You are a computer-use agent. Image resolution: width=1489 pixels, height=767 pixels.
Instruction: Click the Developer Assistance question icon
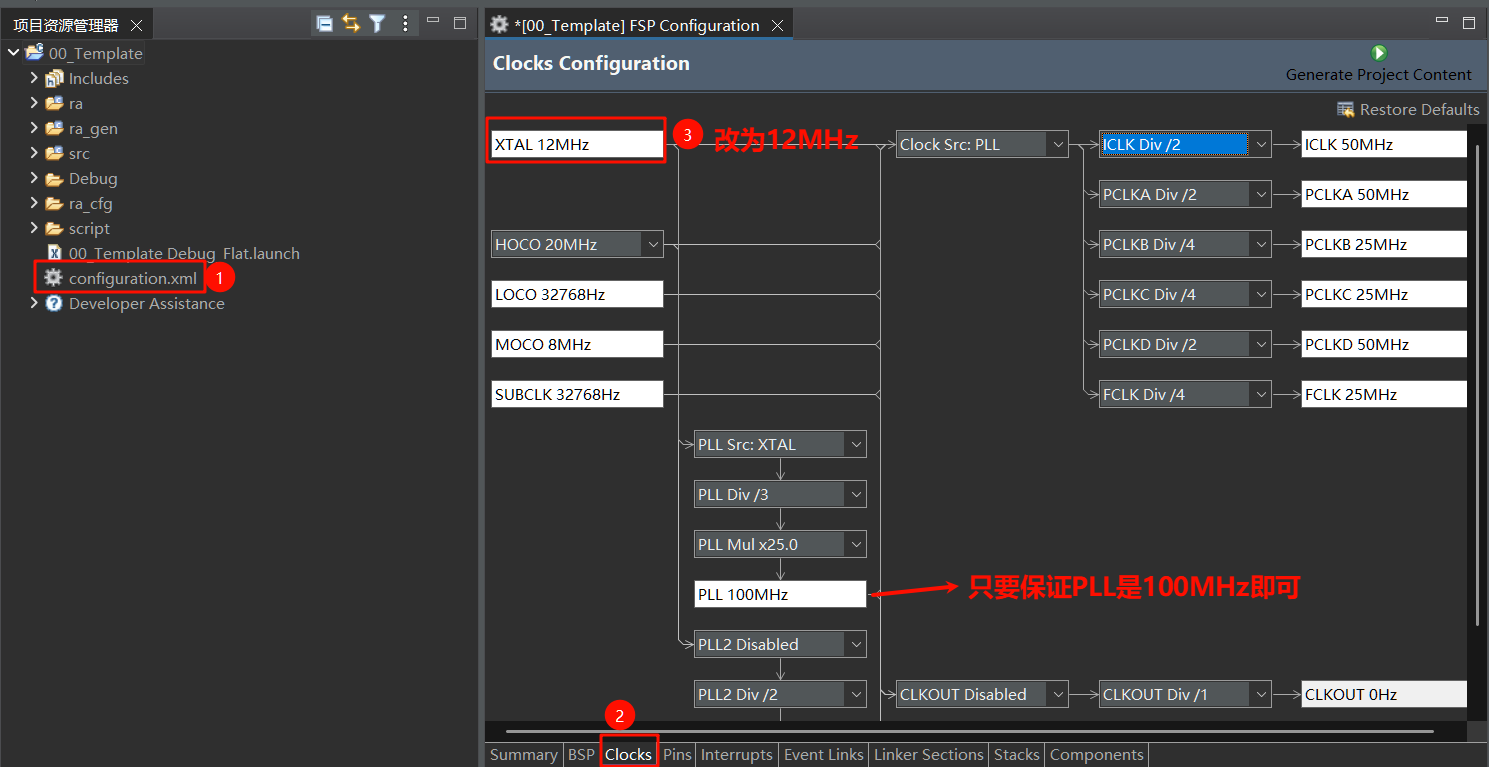[x=54, y=303]
